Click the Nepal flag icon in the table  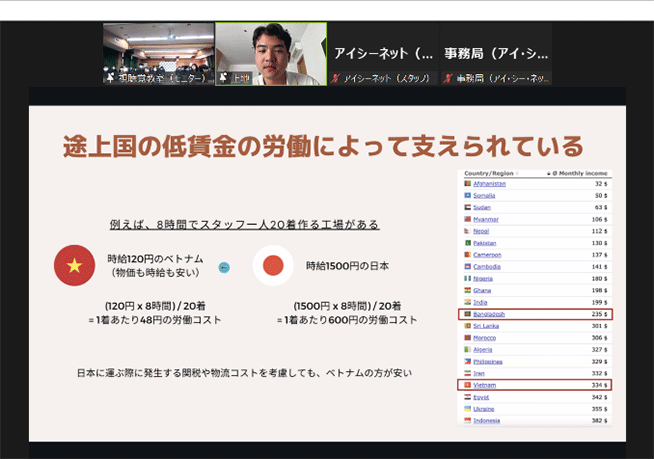pyautogui.click(x=467, y=231)
